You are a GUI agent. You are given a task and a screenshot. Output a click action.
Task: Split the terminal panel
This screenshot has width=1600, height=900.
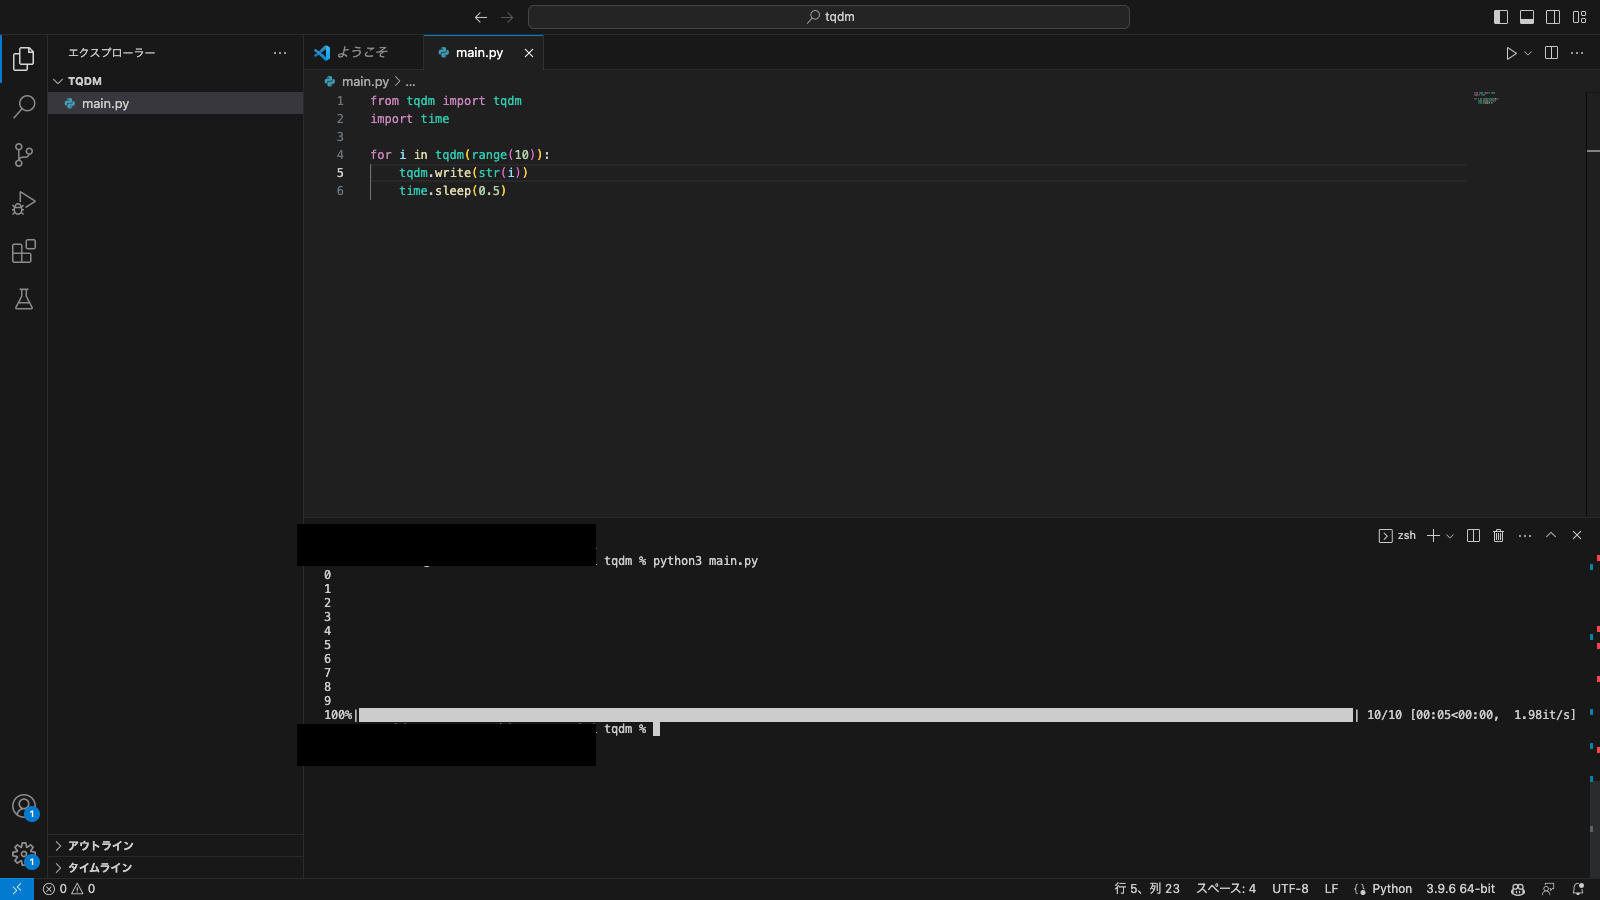[x=1472, y=535]
